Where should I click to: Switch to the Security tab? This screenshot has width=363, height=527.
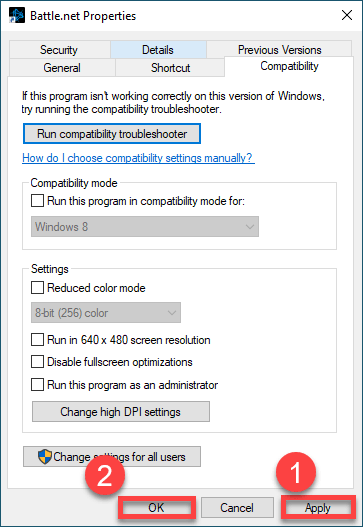pos(59,50)
